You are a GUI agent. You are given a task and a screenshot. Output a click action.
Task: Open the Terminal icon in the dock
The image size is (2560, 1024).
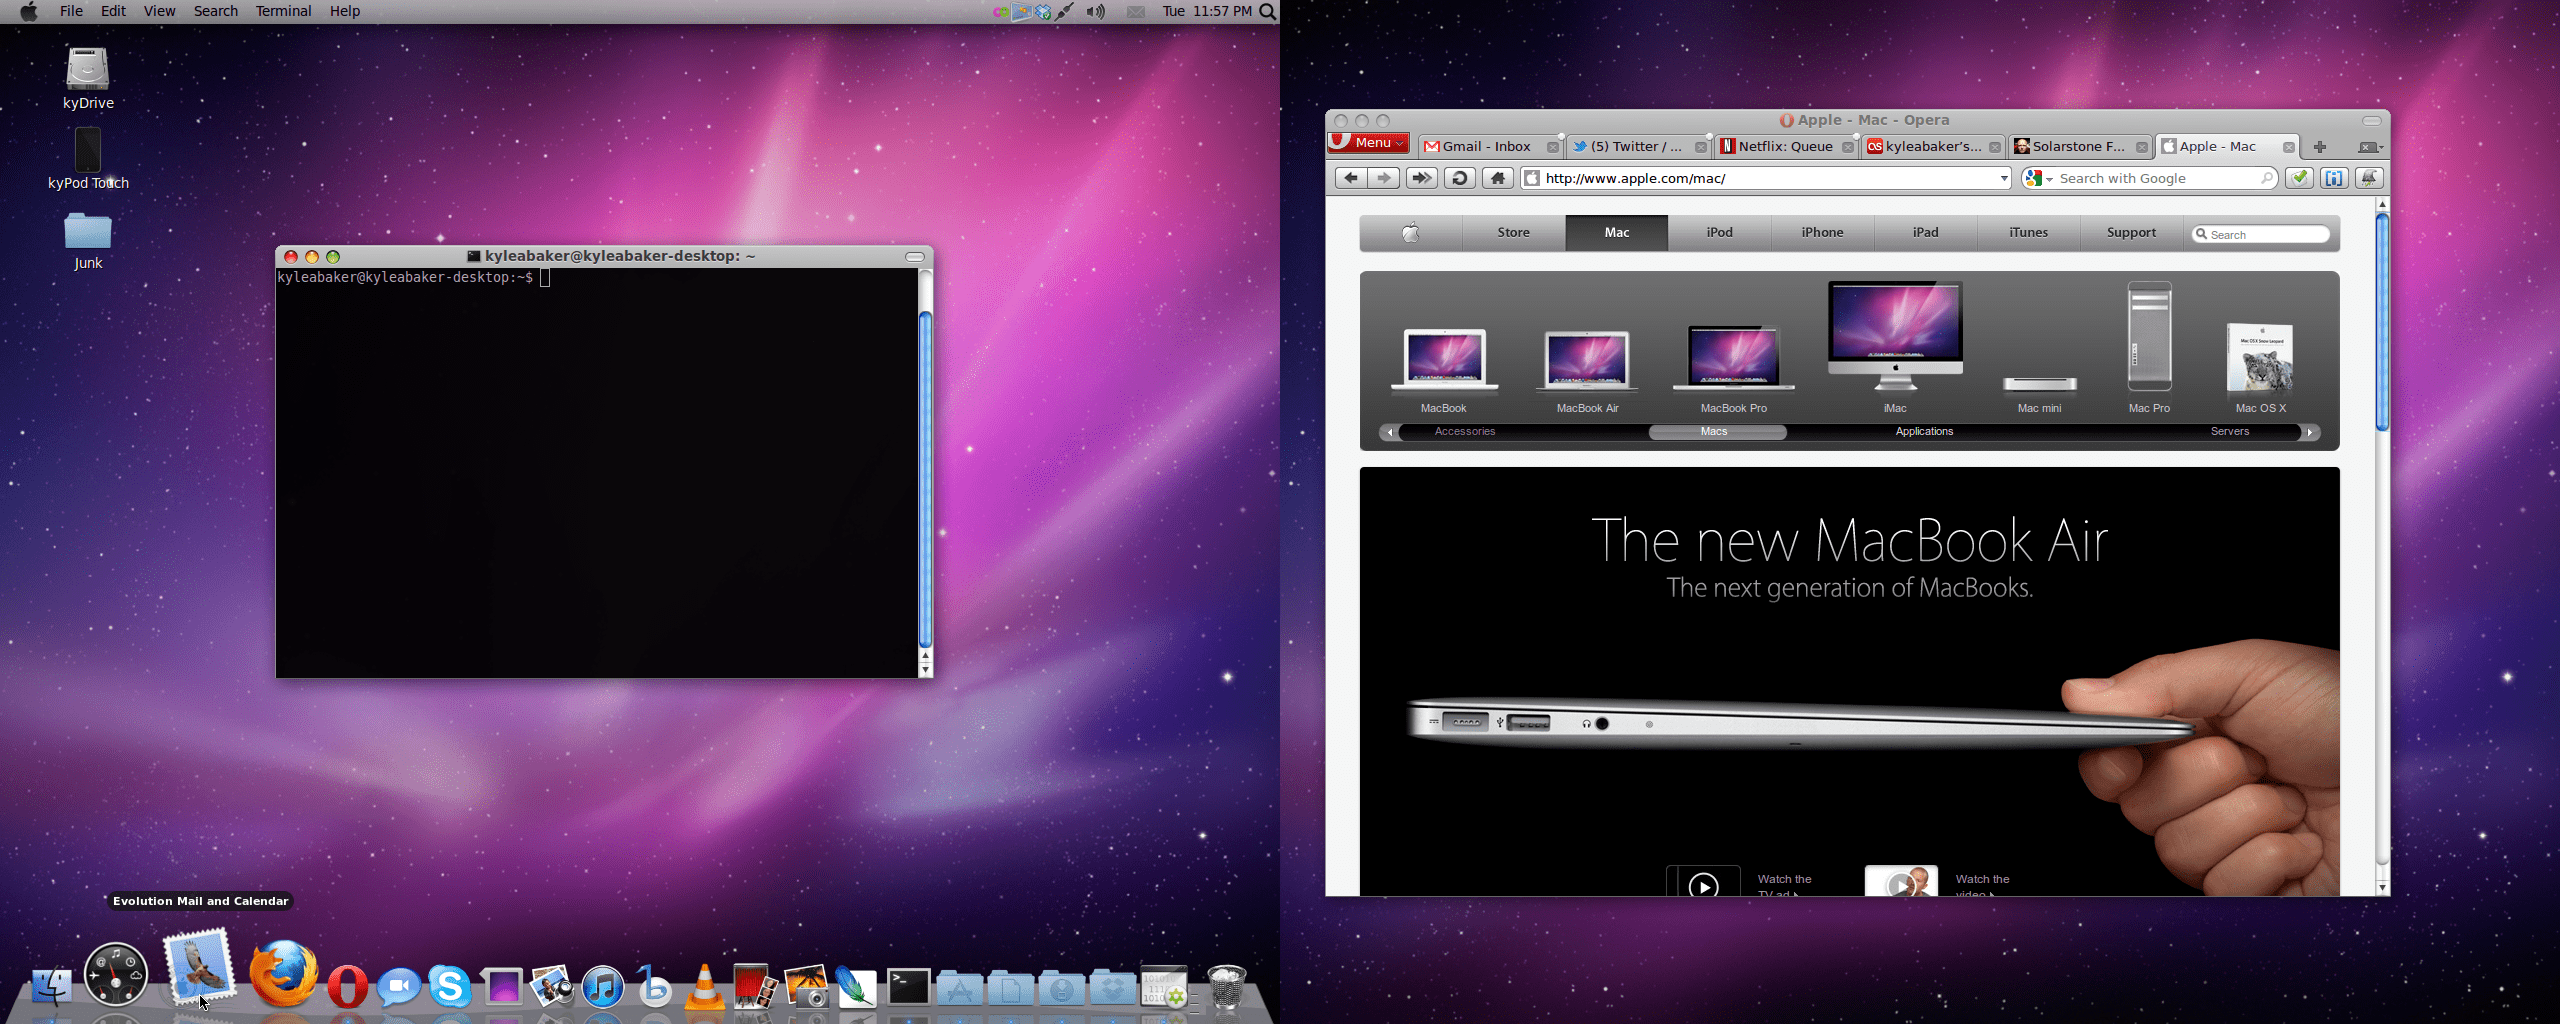click(x=909, y=986)
